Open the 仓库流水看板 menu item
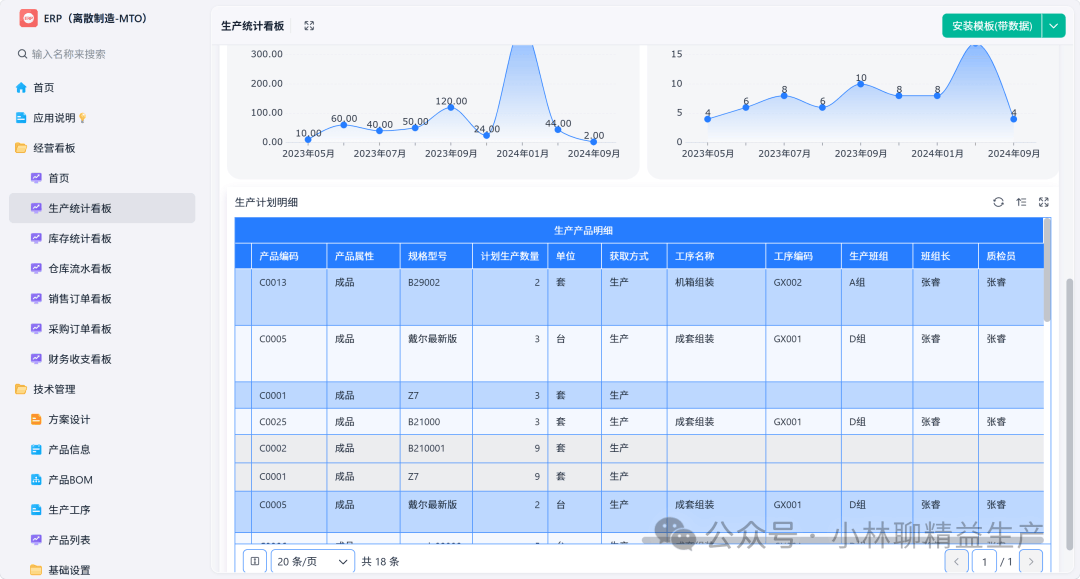 (x=102, y=269)
